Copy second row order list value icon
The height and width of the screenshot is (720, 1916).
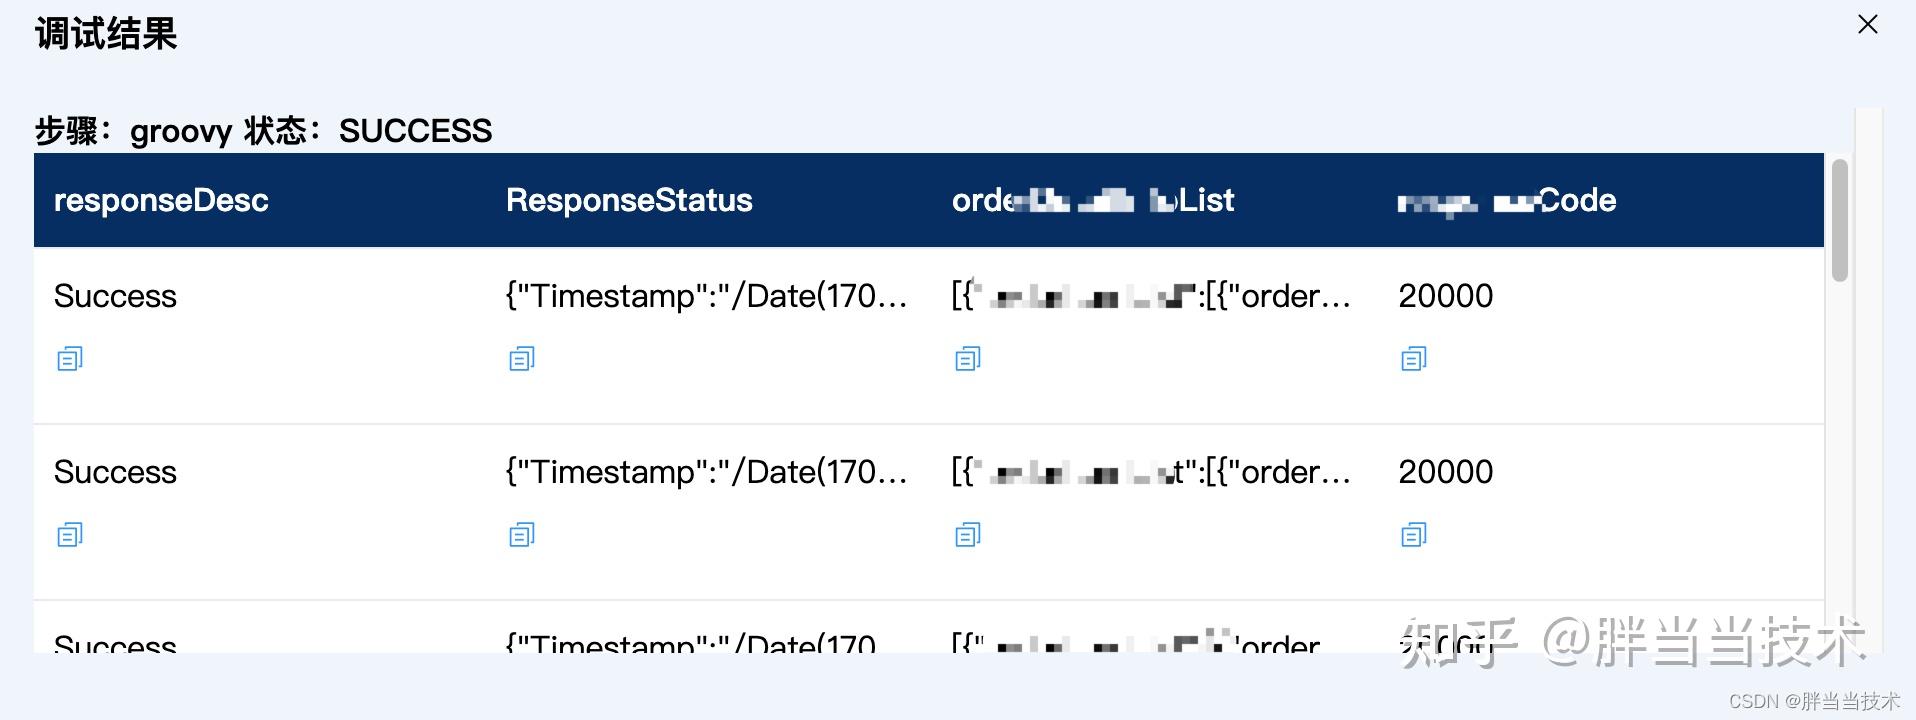point(968,535)
